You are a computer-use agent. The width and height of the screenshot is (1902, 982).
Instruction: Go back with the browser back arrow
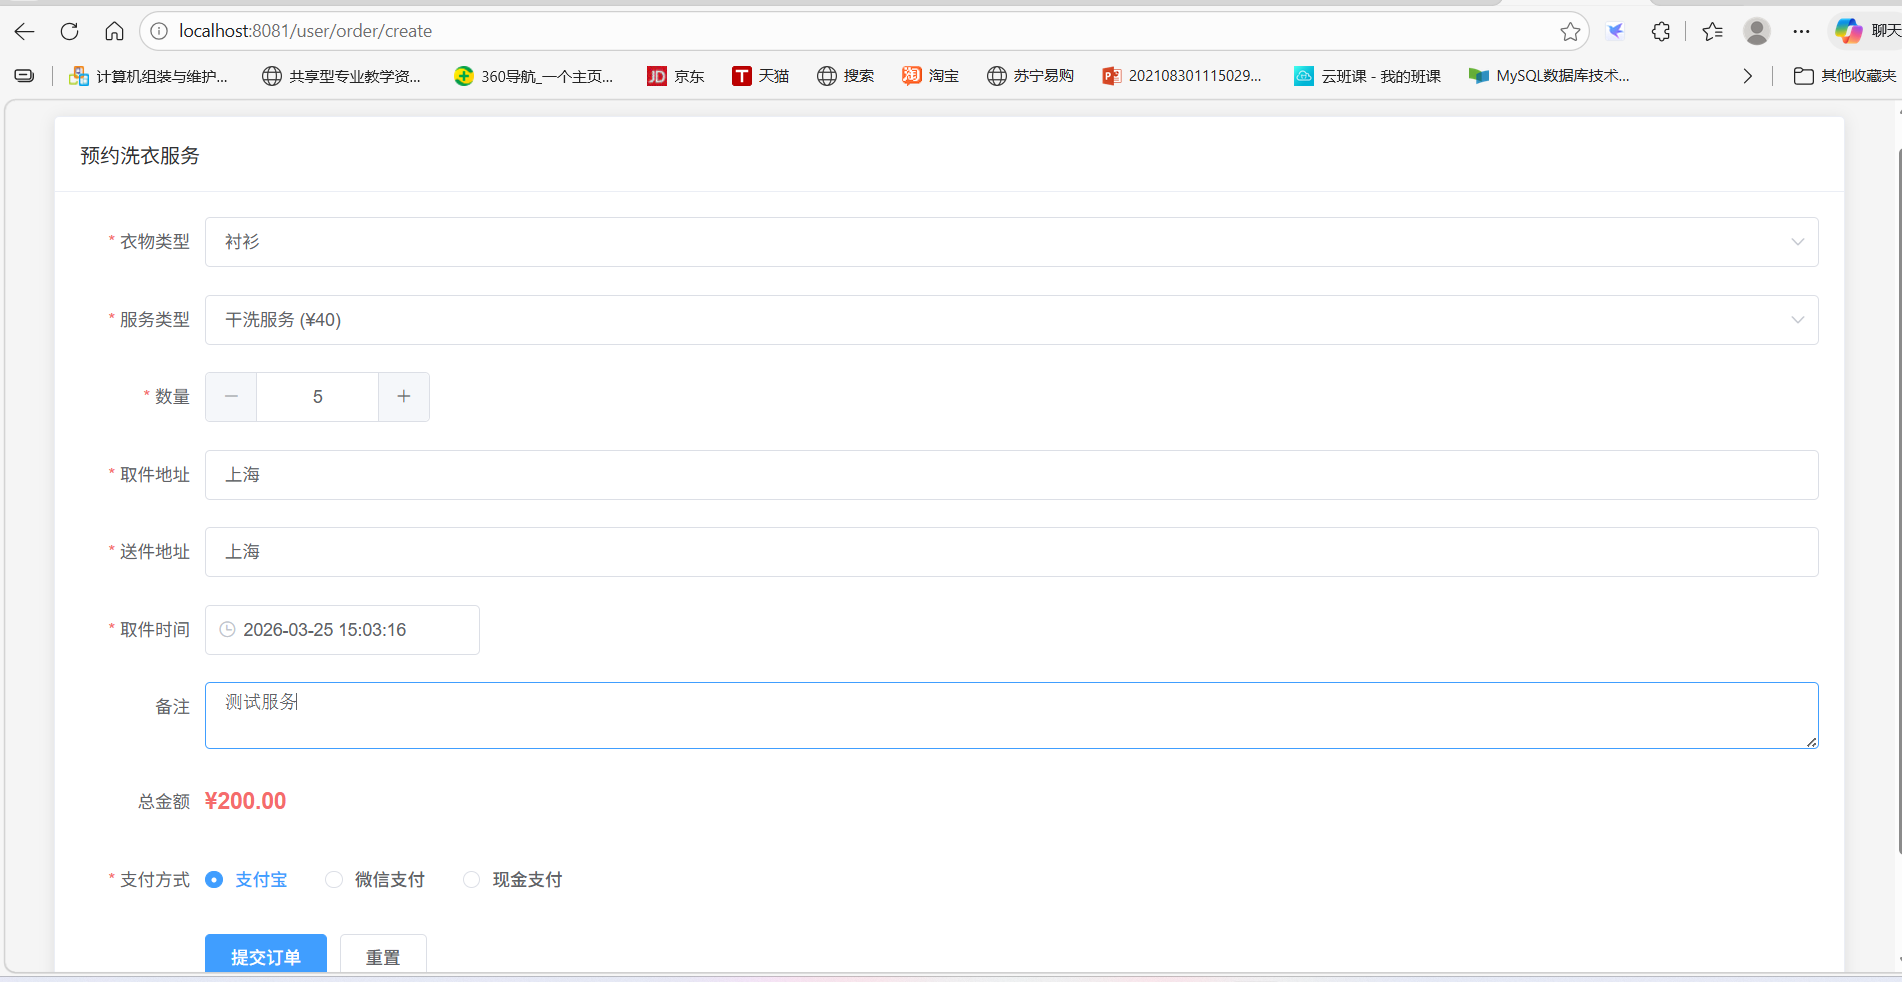click(x=24, y=31)
